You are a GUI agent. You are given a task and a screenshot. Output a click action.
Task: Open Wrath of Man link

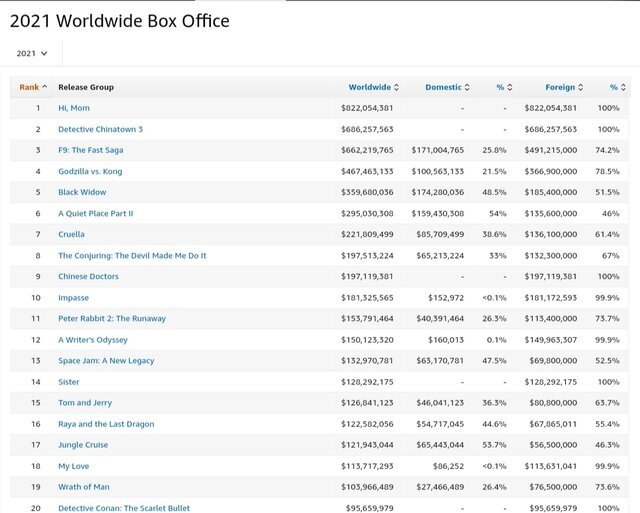(84, 487)
